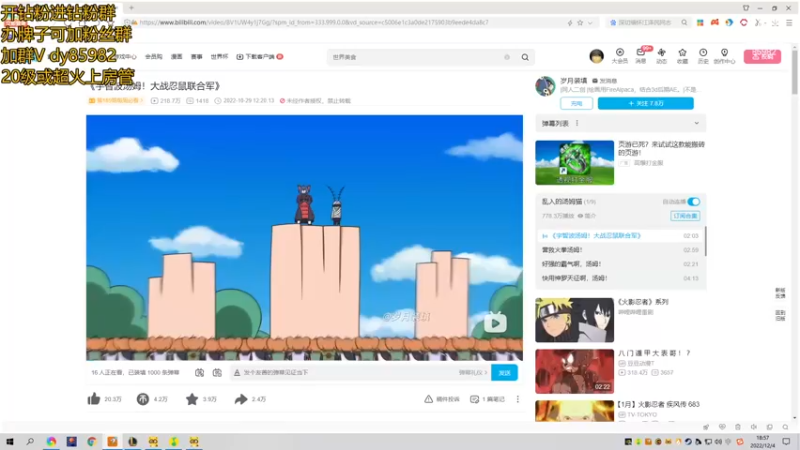Open 动态 feed icon
Viewport: 800px width, 450px height.
click(661, 56)
